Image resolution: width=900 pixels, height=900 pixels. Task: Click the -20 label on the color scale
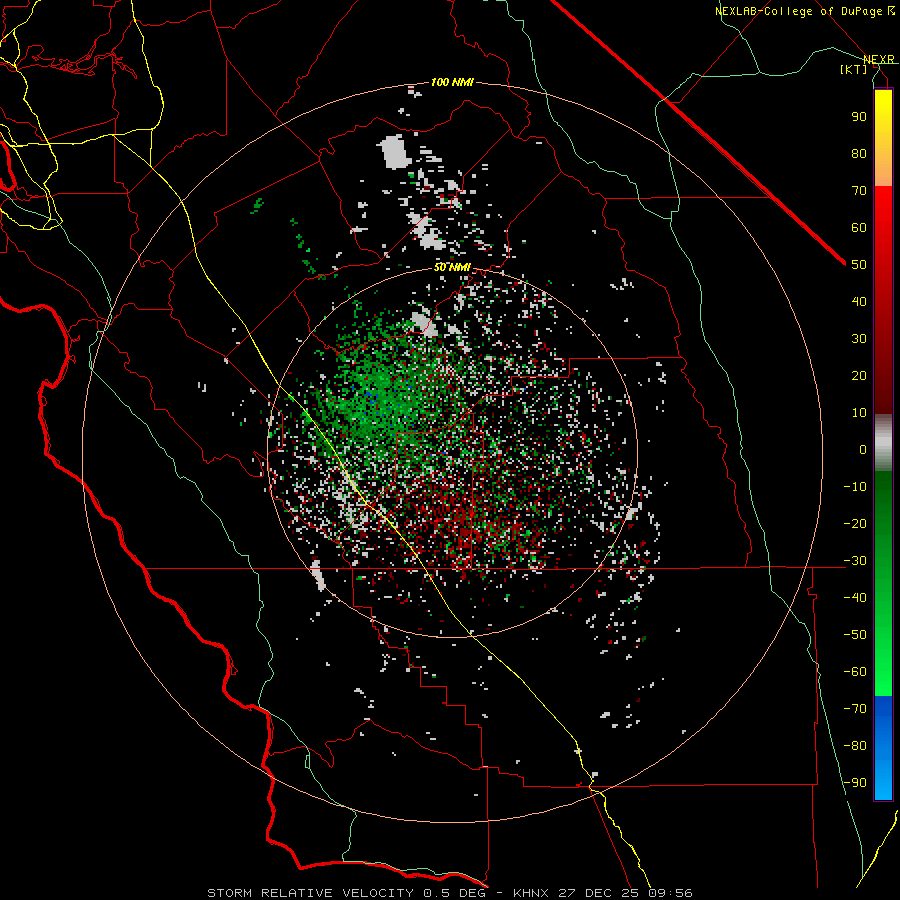point(855,523)
